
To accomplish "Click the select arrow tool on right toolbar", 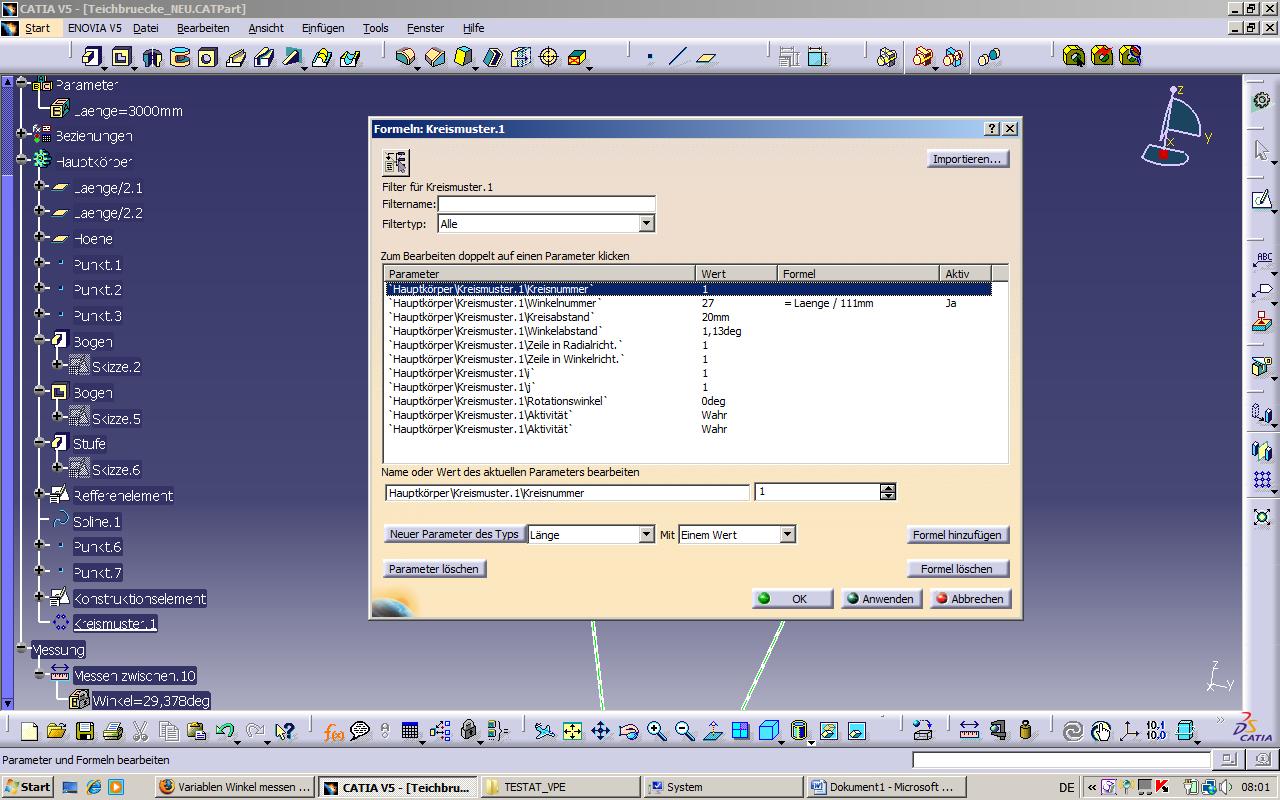I will point(1262,150).
